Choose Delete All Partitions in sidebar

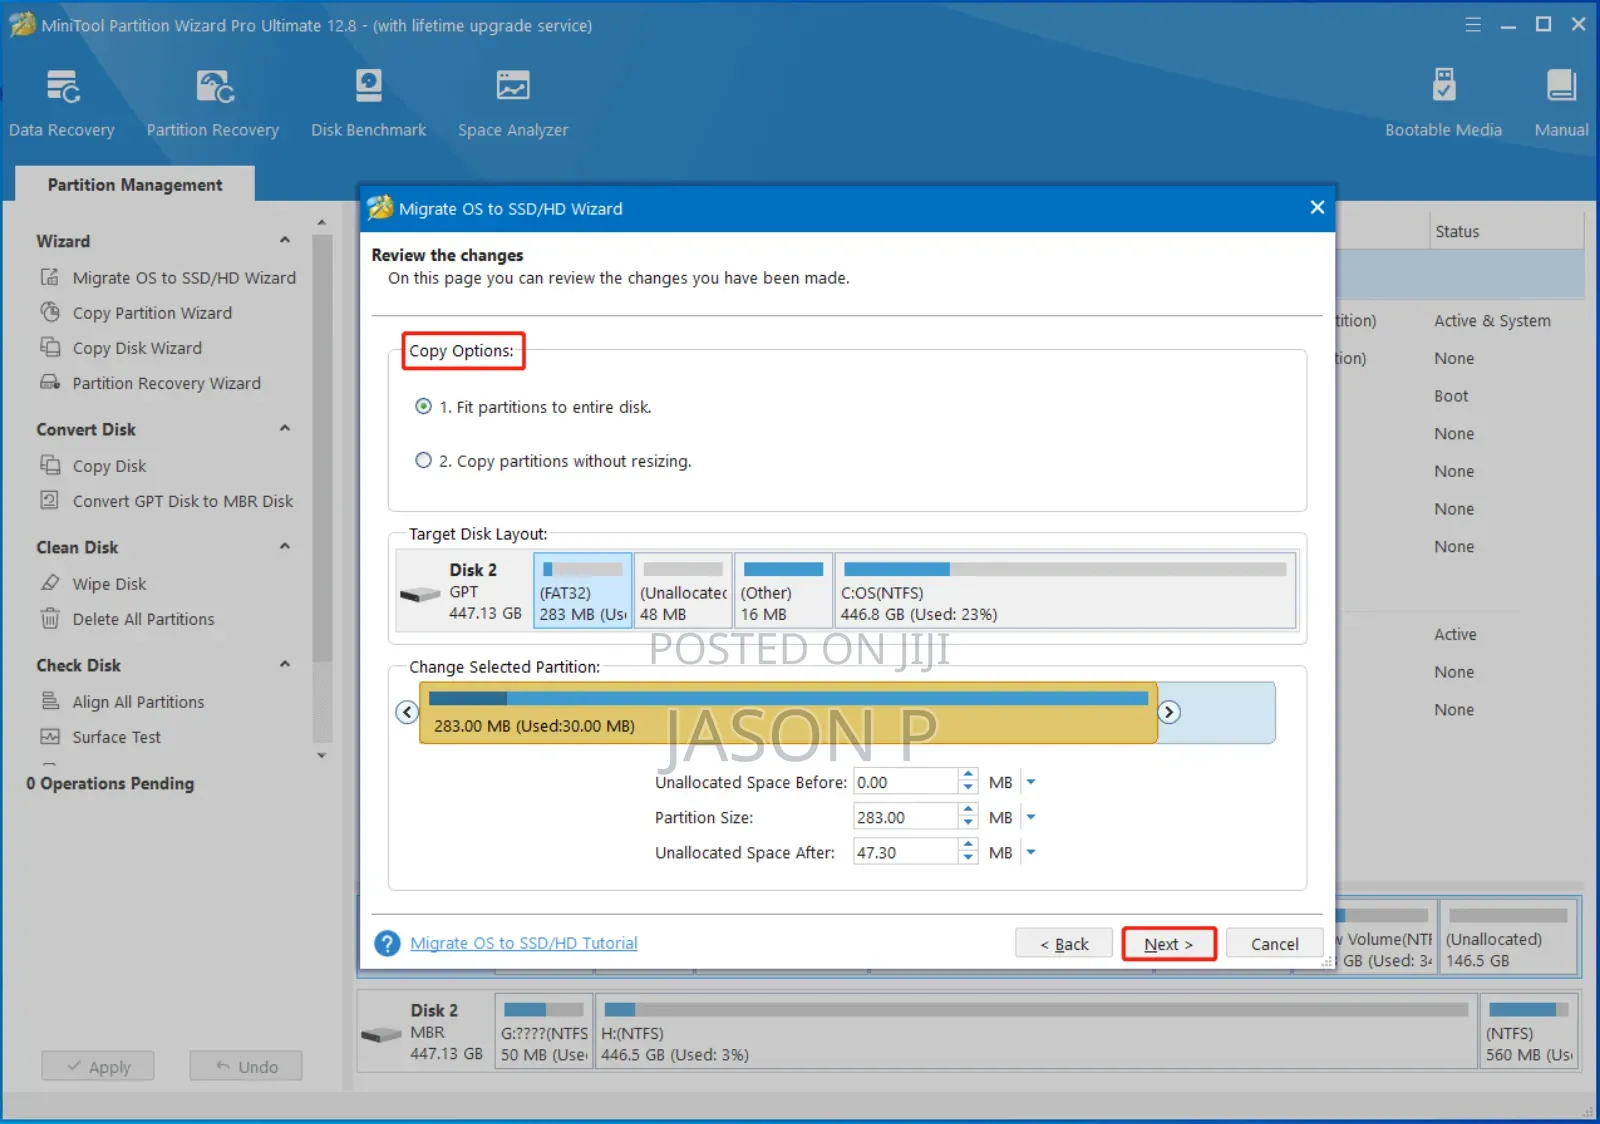pyautogui.click(x=143, y=619)
